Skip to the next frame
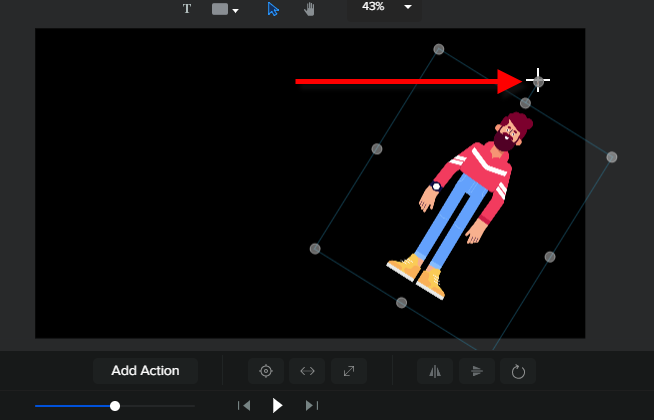The image size is (654, 420). [312, 405]
